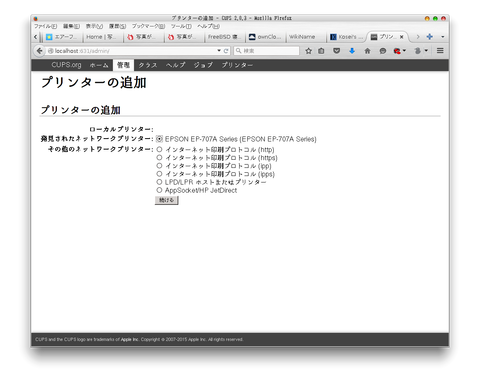Open the クラス navigation link

click(x=148, y=65)
